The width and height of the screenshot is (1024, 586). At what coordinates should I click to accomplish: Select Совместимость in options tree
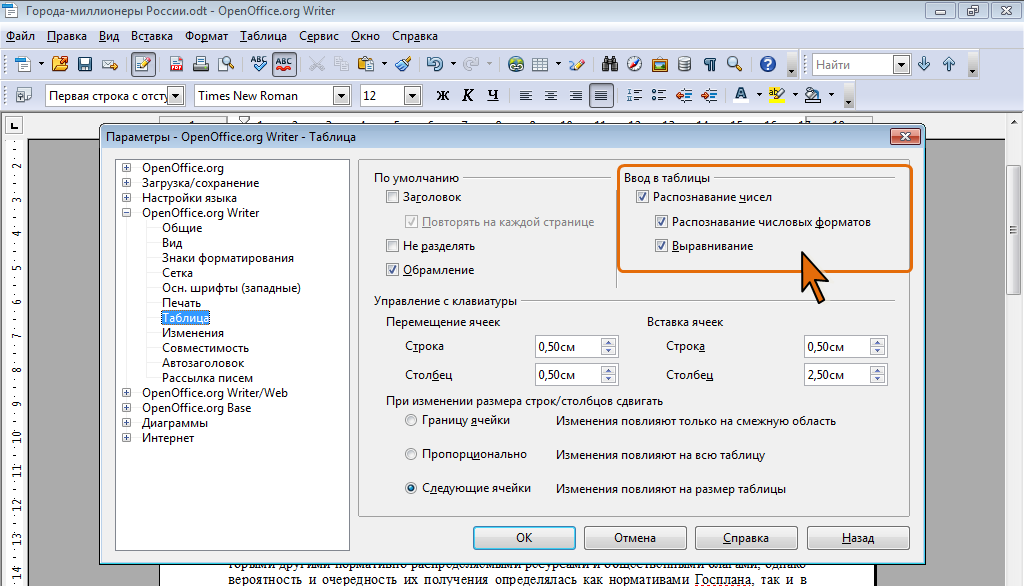point(205,348)
